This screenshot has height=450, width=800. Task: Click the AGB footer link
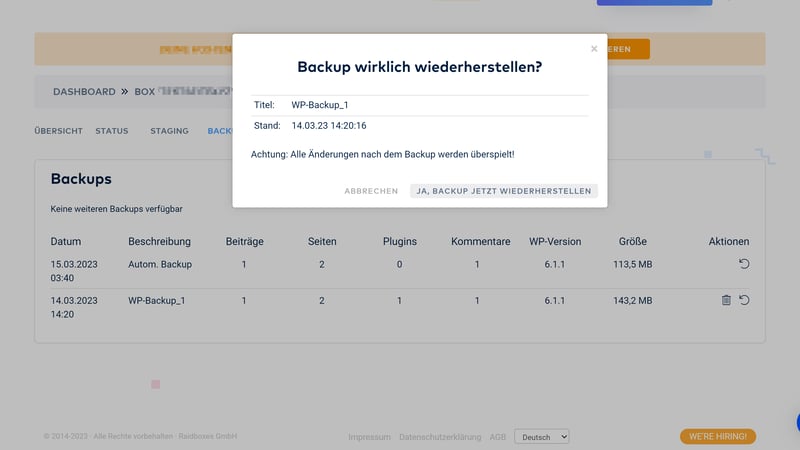[x=499, y=437]
